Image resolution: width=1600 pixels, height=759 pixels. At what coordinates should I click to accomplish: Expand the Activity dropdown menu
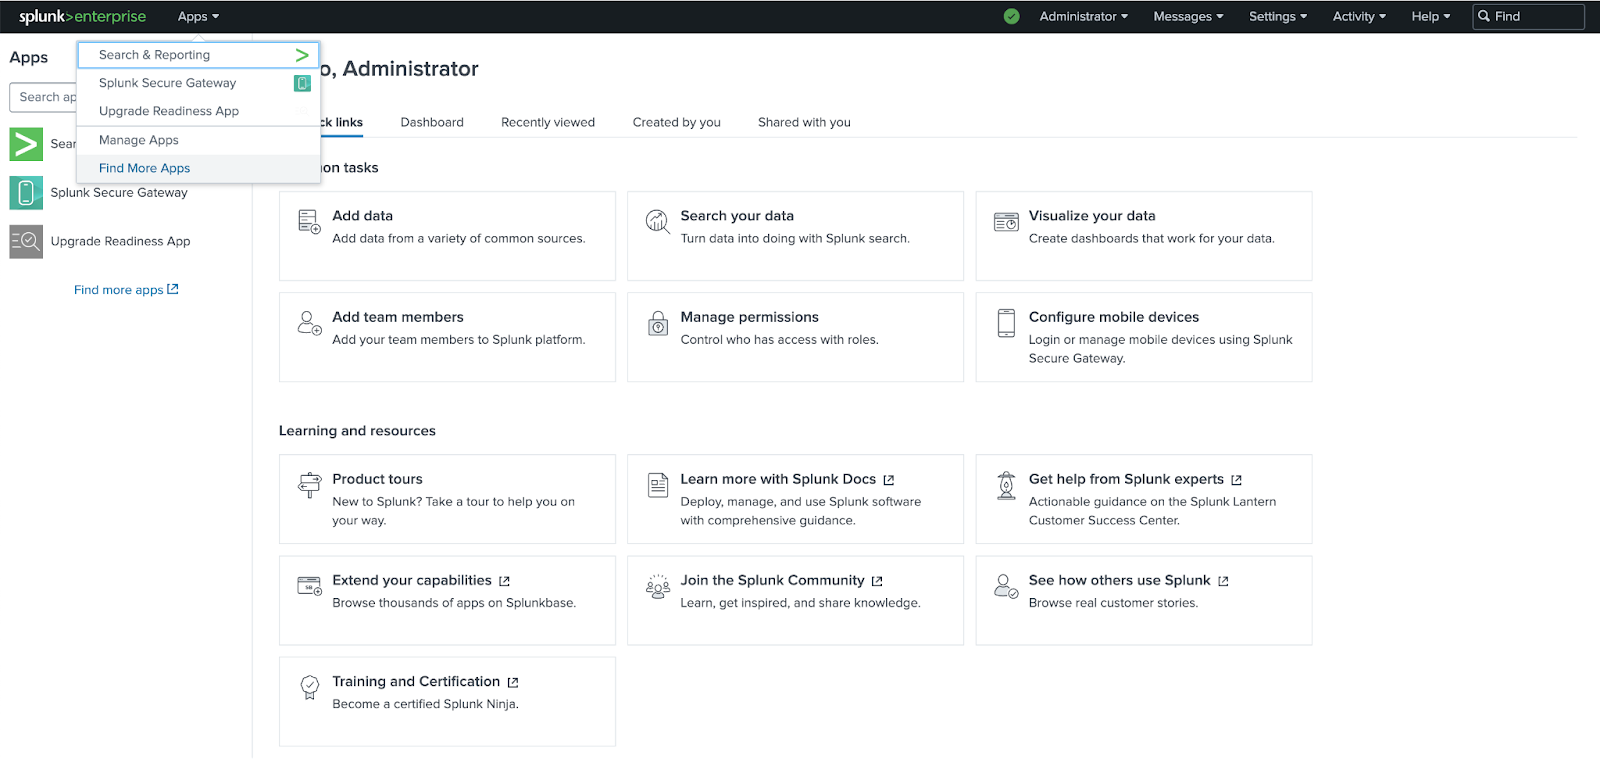[1358, 17]
